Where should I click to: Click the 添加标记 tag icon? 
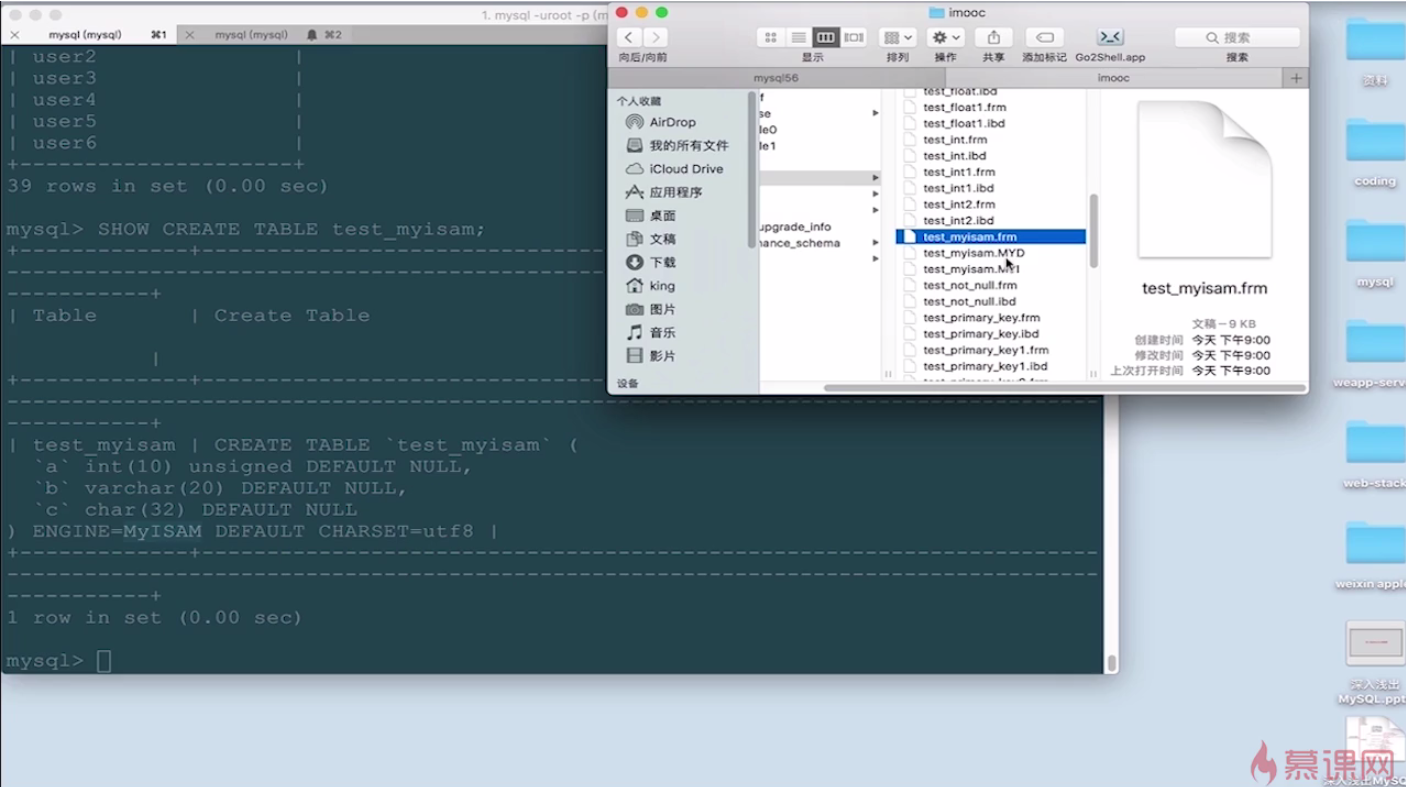click(x=1044, y=37)
